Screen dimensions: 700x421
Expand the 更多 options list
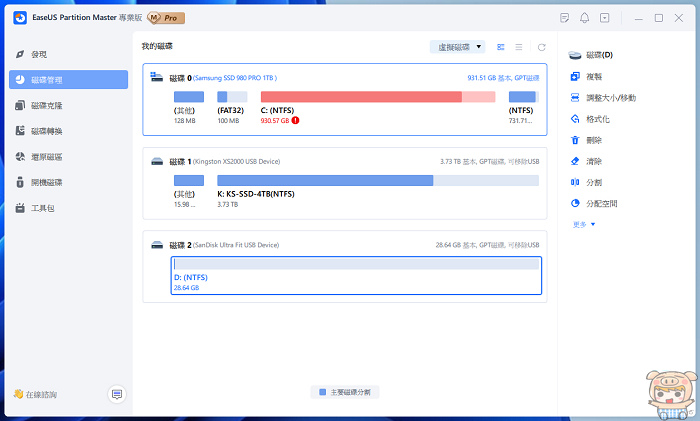click(583, 224)
